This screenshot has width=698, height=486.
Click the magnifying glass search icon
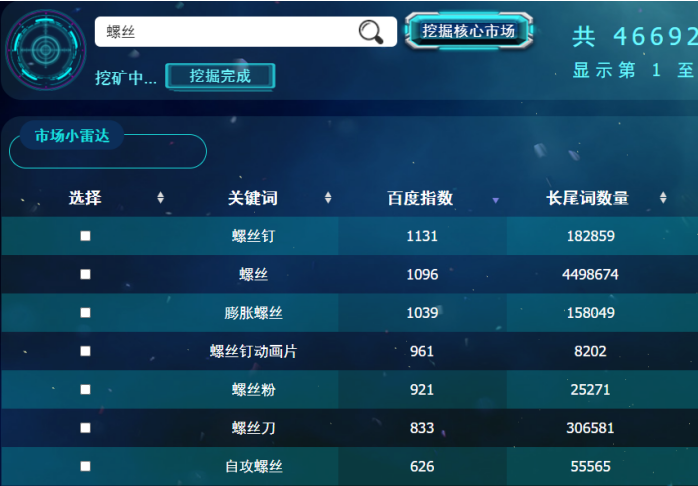[x=371, y=32]
